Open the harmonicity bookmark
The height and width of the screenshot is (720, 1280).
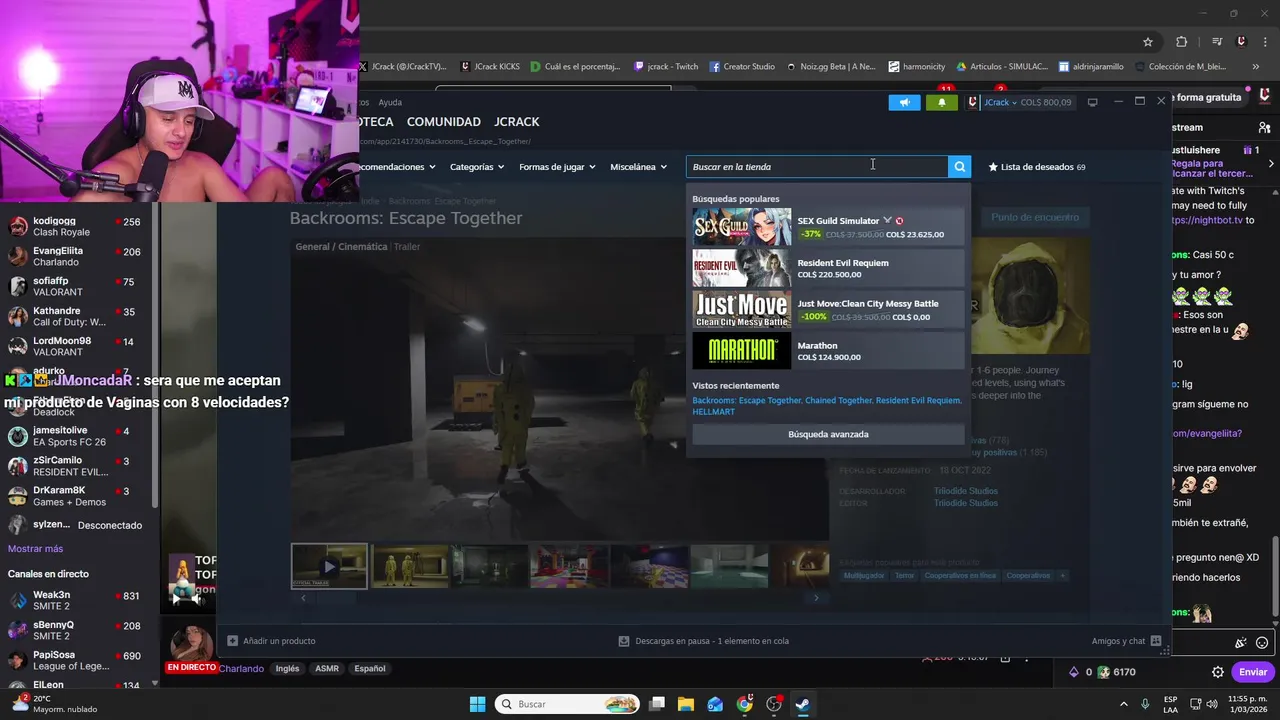916,67
